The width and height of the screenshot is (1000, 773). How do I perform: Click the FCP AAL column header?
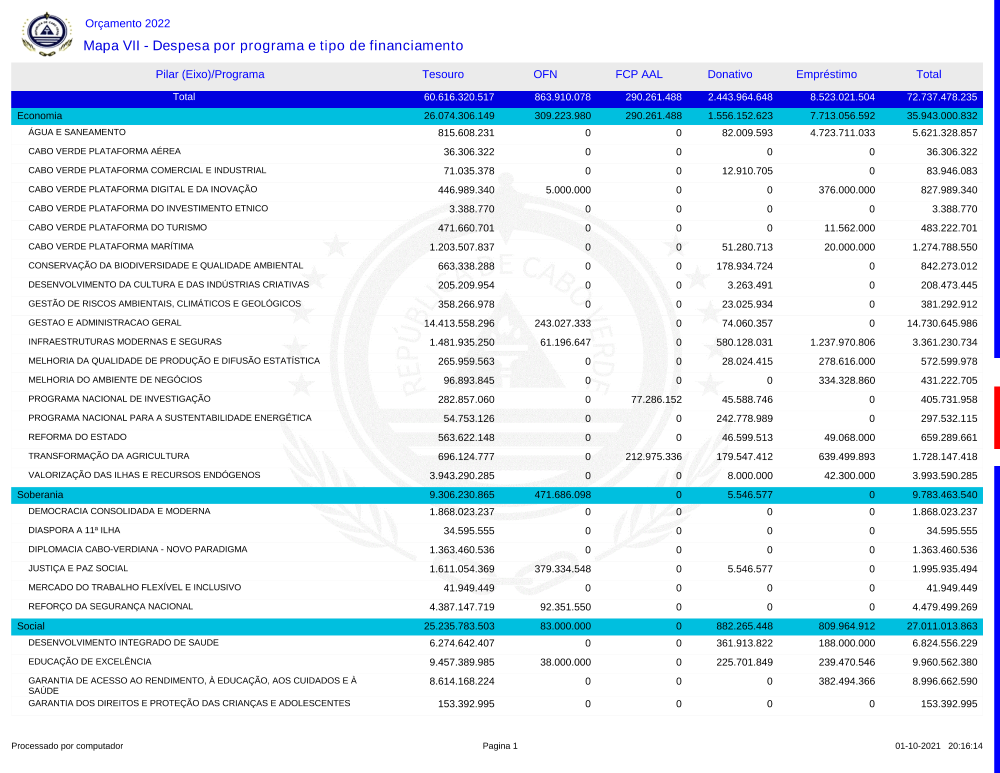(639, 74)
